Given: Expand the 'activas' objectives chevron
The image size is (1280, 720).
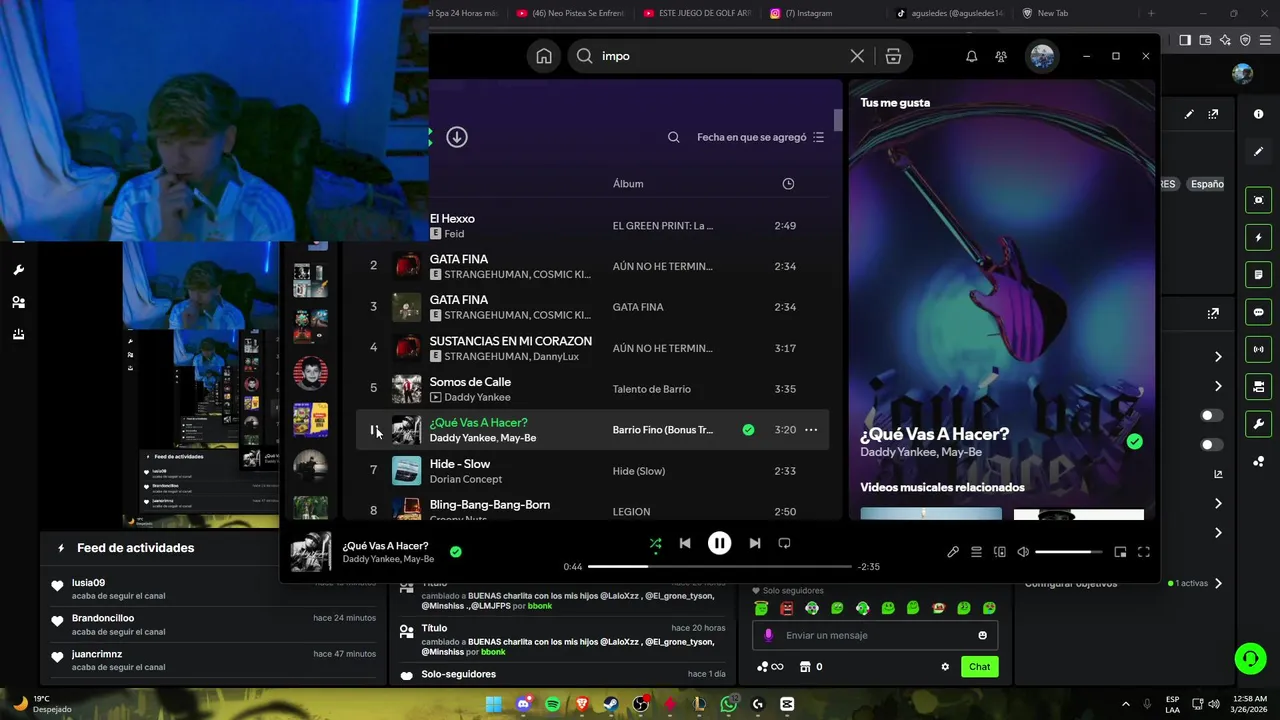Looking at the screenshot, I should pyautogui.click(x=1218, y=583).
